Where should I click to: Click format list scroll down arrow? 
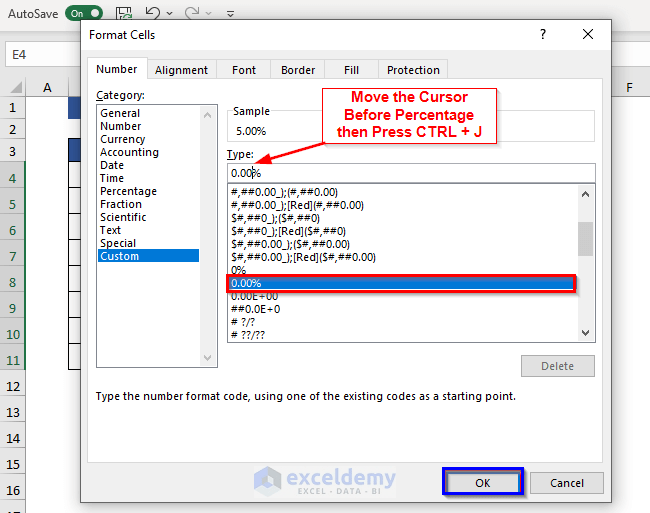[585, 332]
